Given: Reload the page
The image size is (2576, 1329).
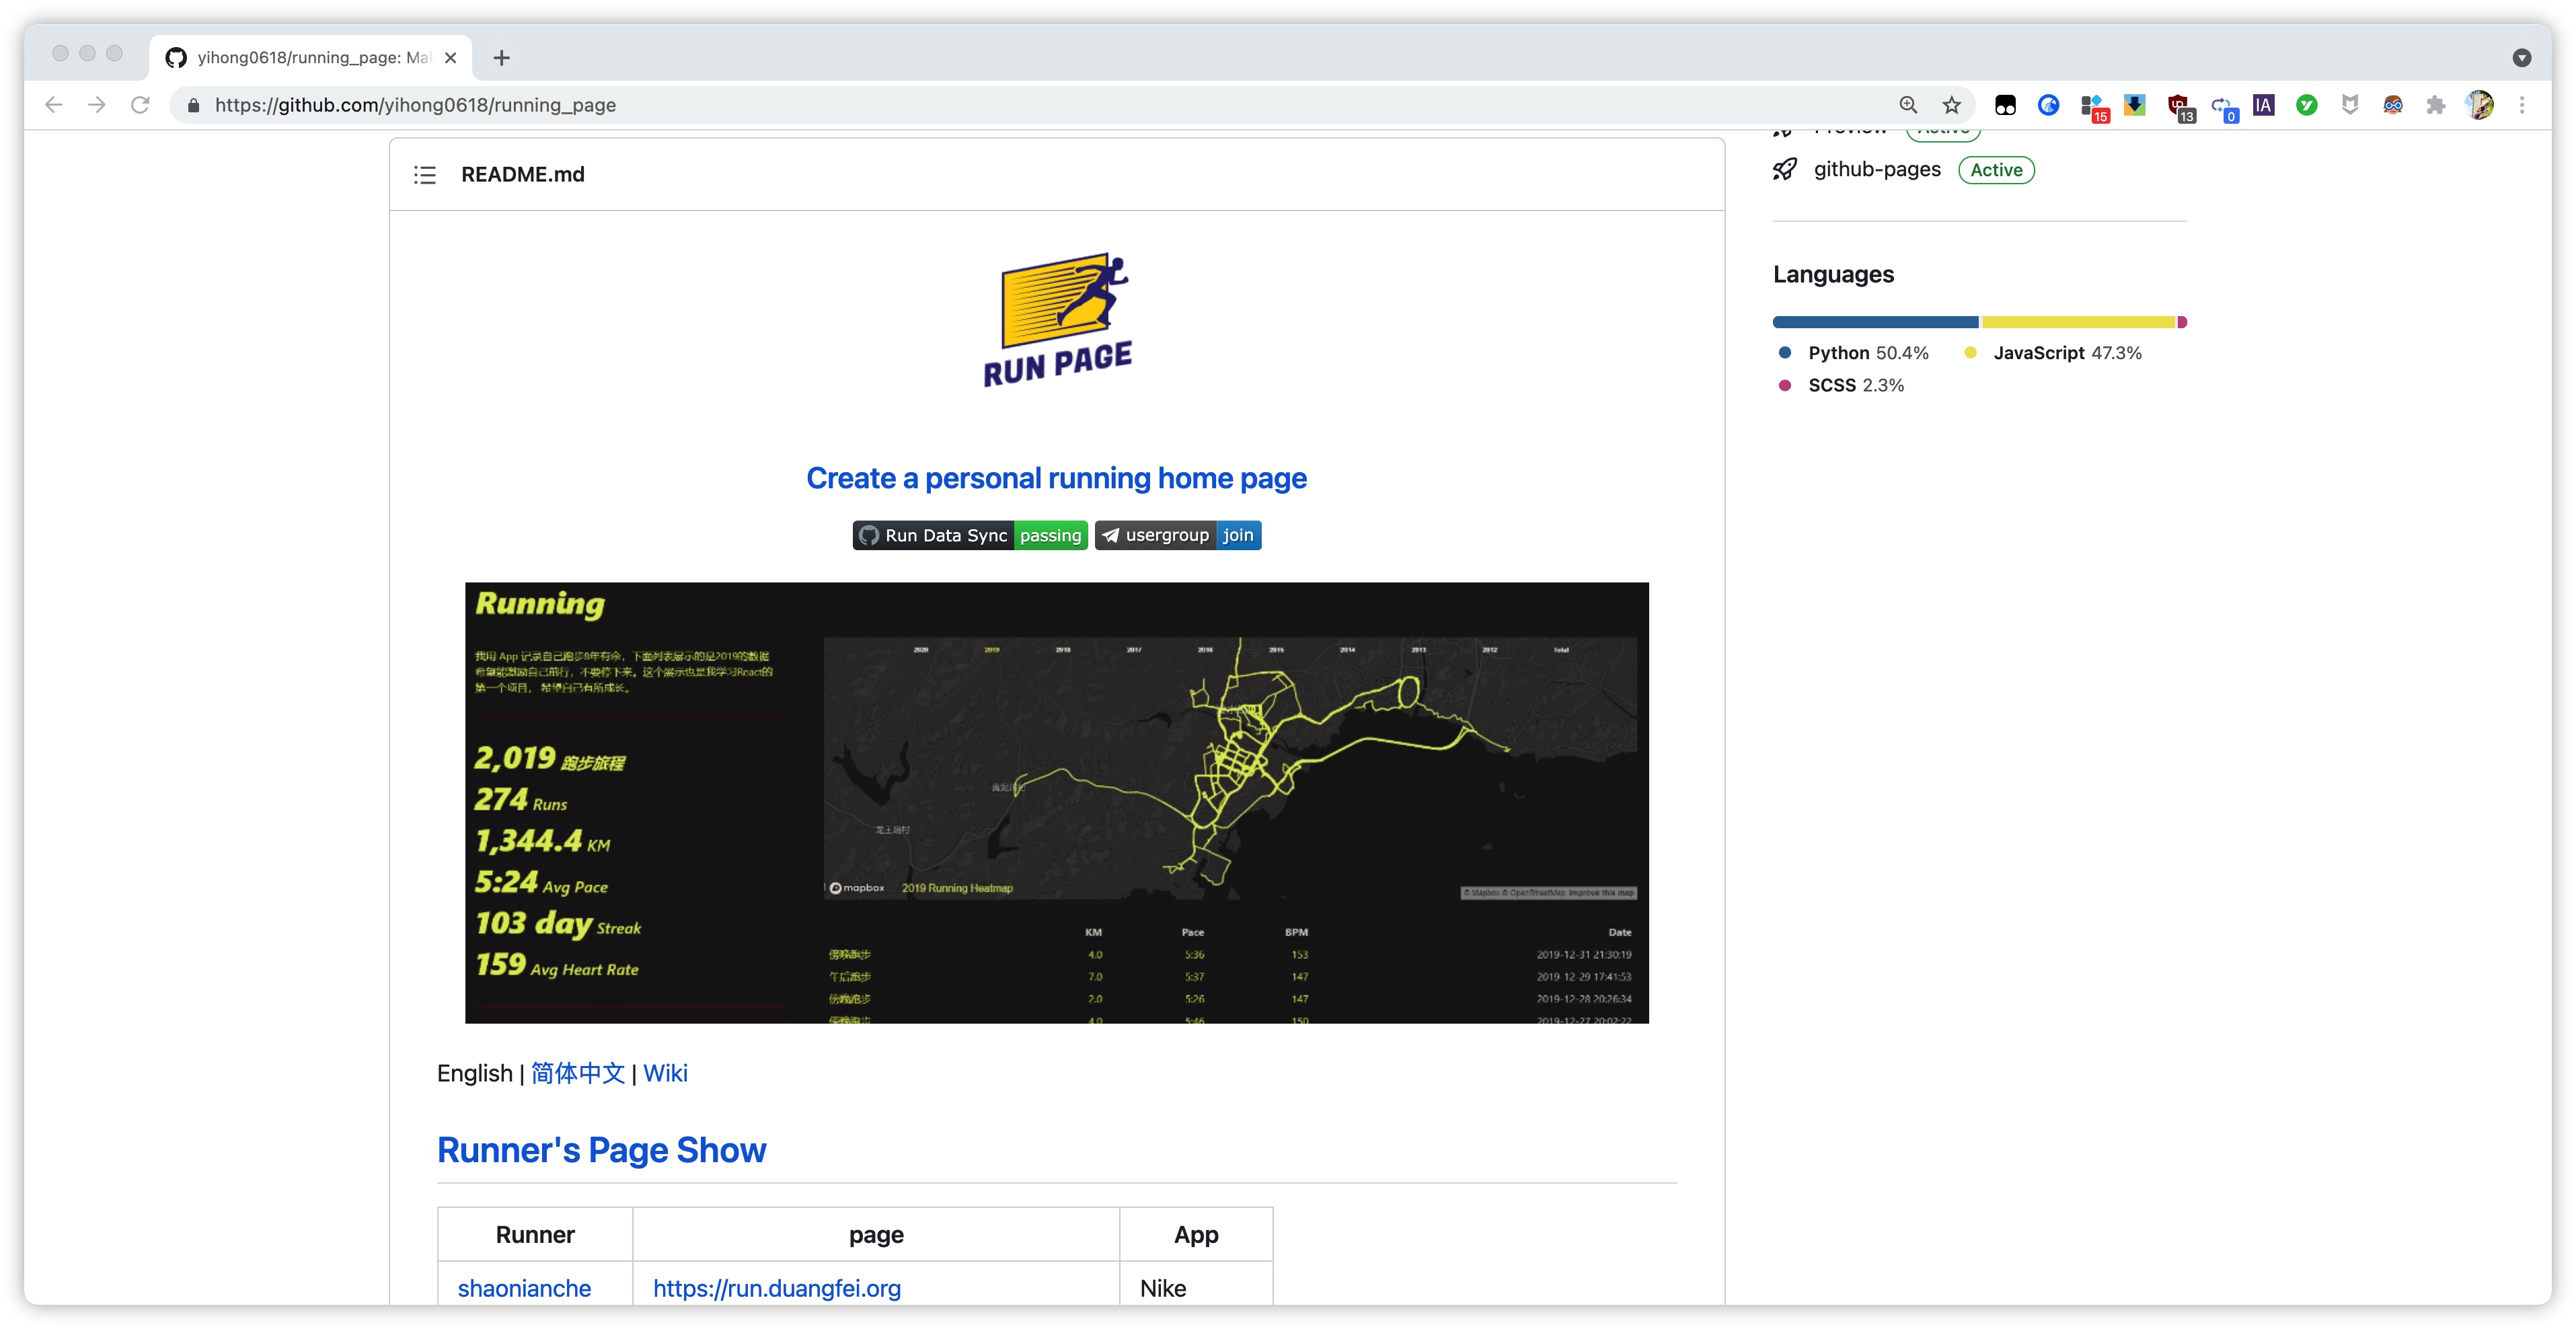Looking at the screenshot, I should [x=140, y=105].
